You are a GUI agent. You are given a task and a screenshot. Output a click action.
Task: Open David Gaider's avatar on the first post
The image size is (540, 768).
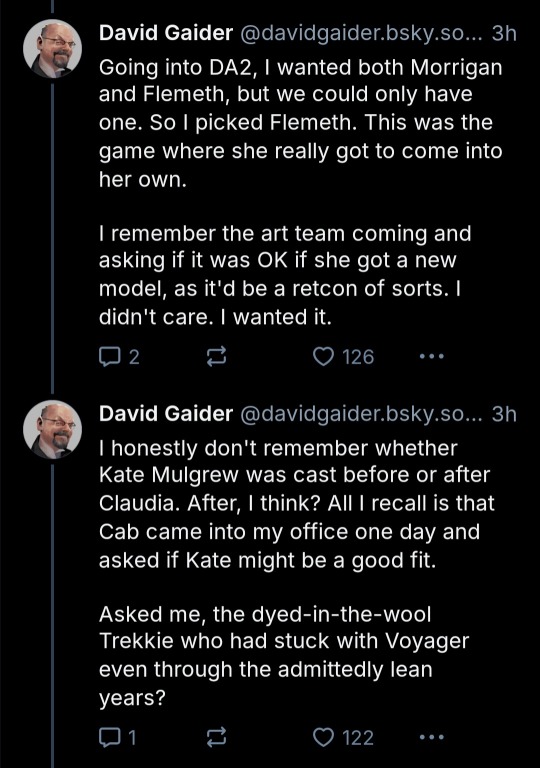click(52, 48)
